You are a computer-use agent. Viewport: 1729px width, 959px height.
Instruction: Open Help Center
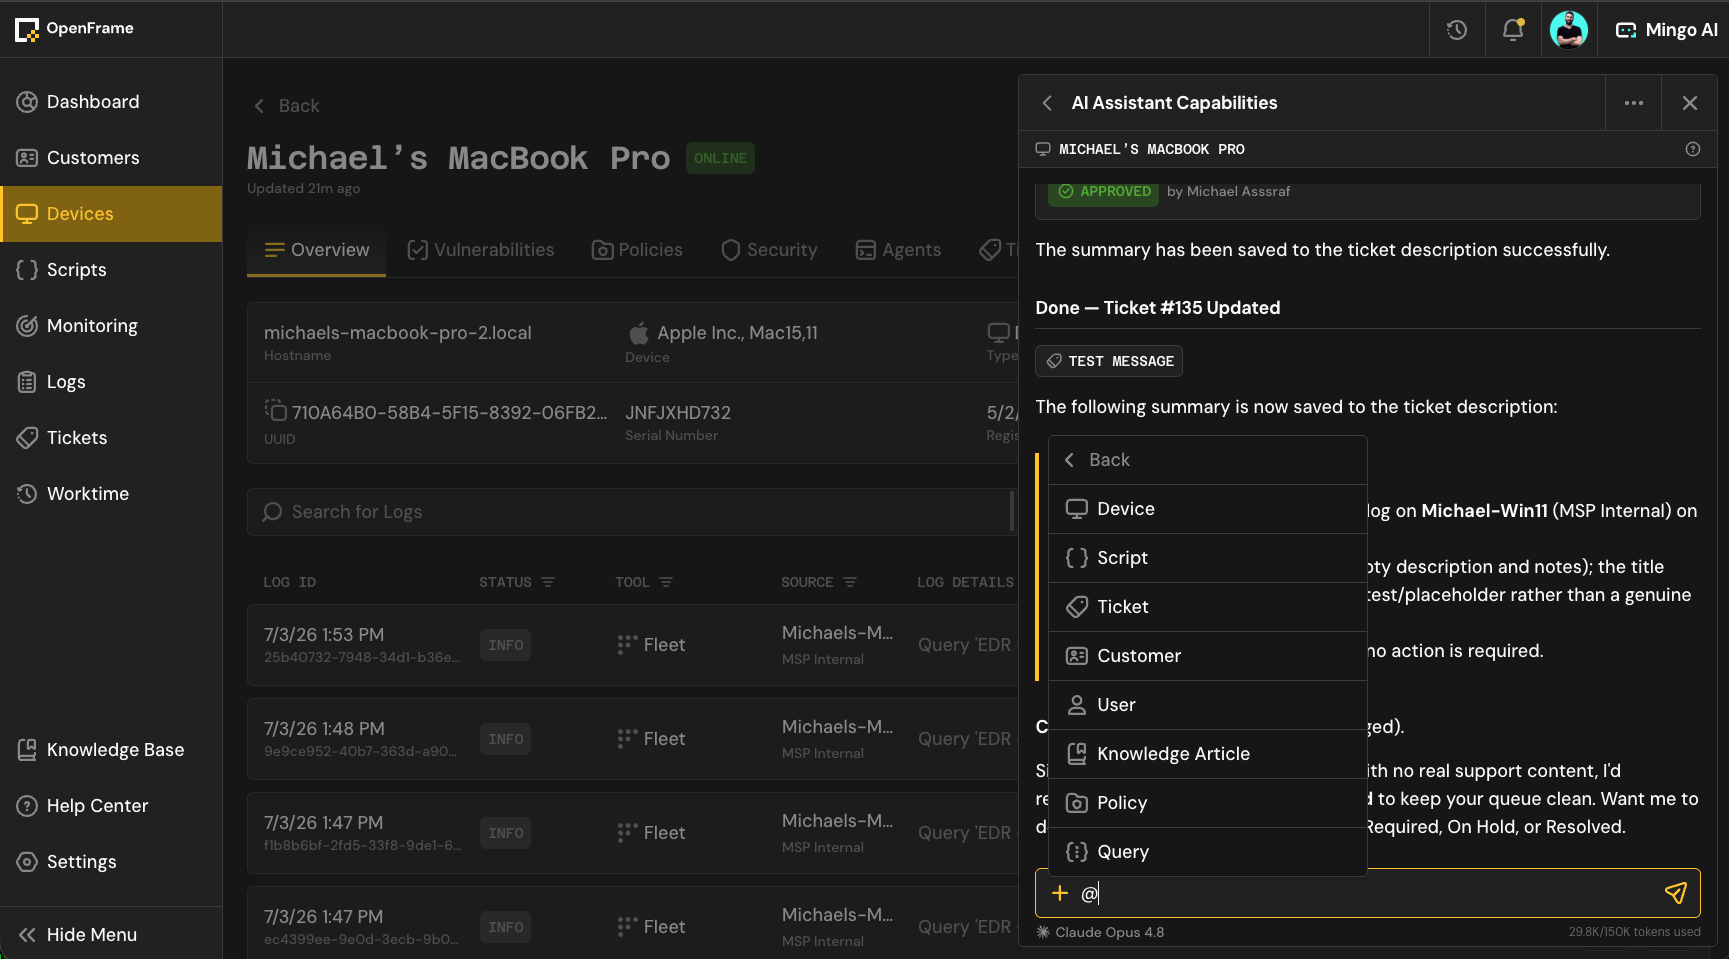111,806
